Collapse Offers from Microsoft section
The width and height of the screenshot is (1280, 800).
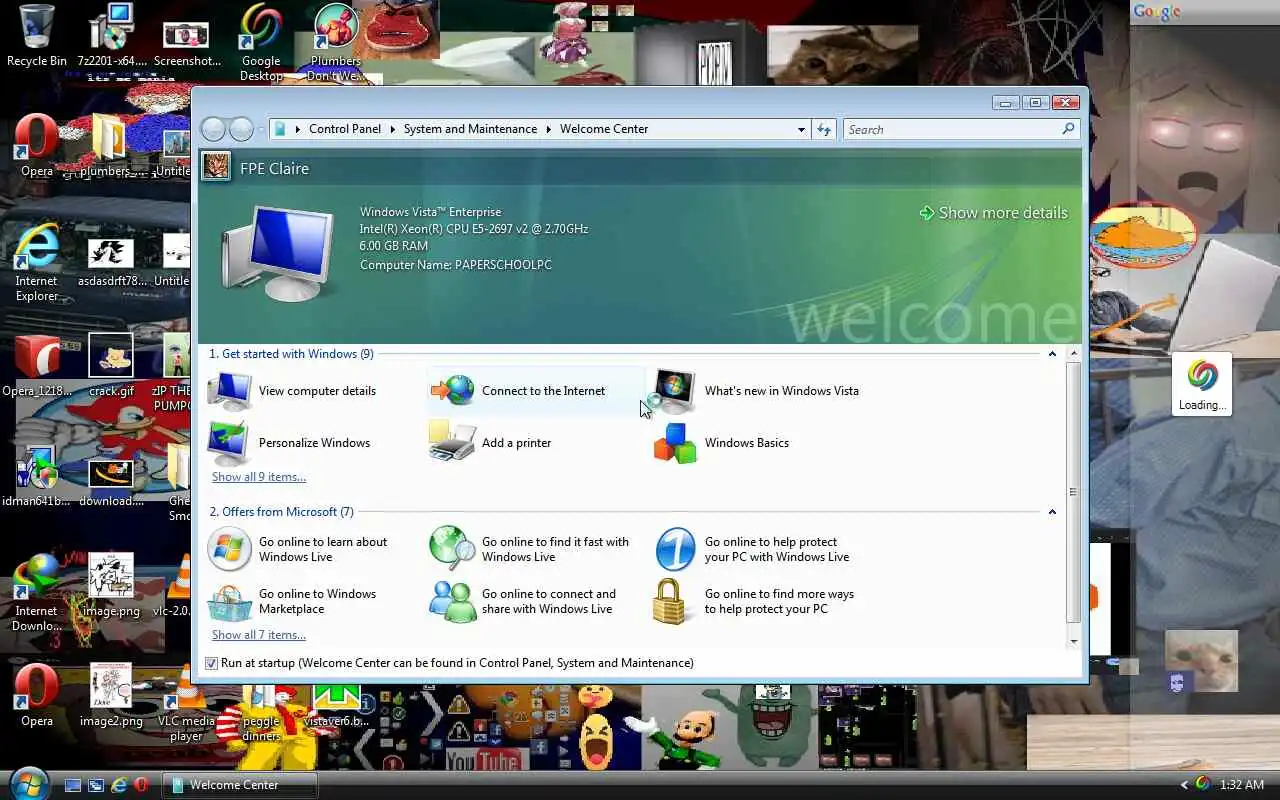tap(1052, 512)
